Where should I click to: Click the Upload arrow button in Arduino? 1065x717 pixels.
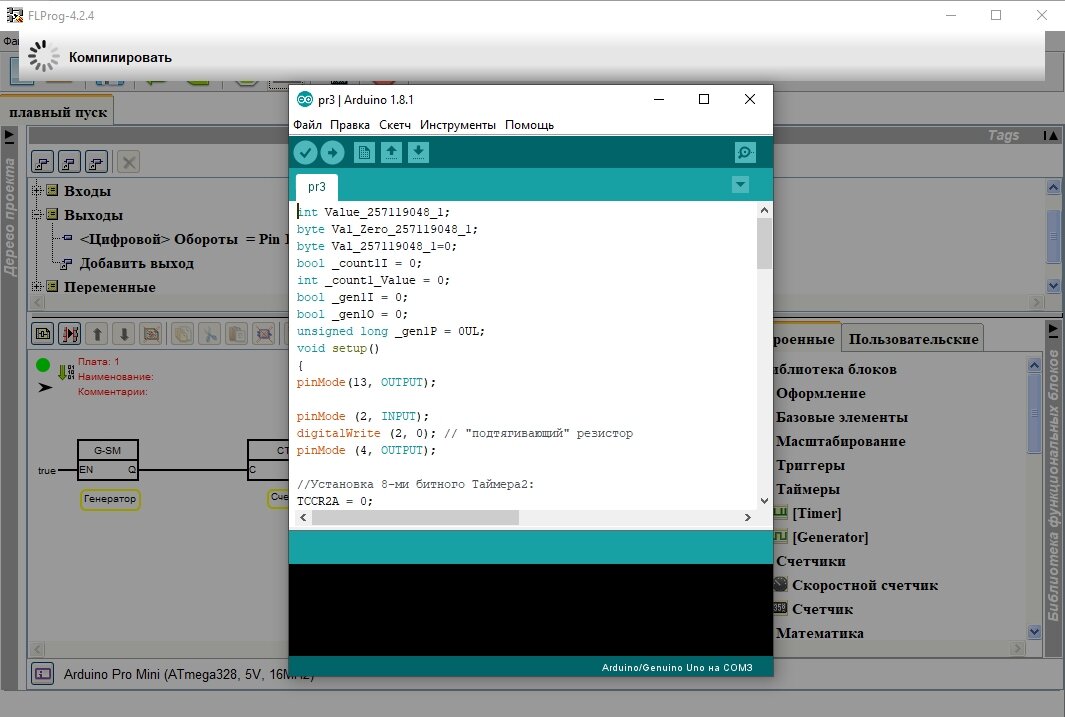coord(332,153)
